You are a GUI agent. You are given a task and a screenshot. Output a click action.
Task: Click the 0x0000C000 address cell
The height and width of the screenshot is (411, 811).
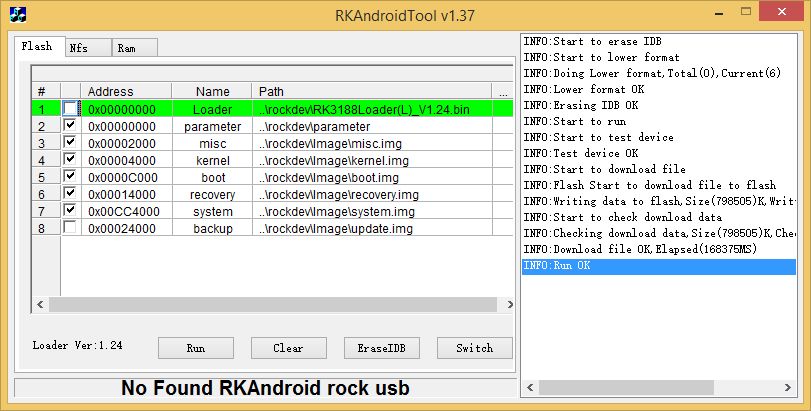point(126,177)
